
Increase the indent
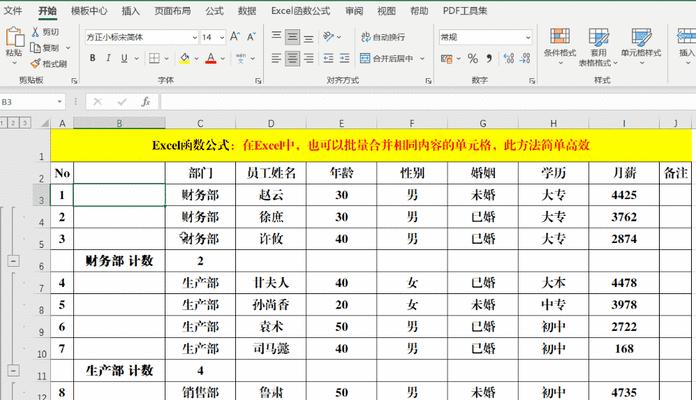point(344,58)
